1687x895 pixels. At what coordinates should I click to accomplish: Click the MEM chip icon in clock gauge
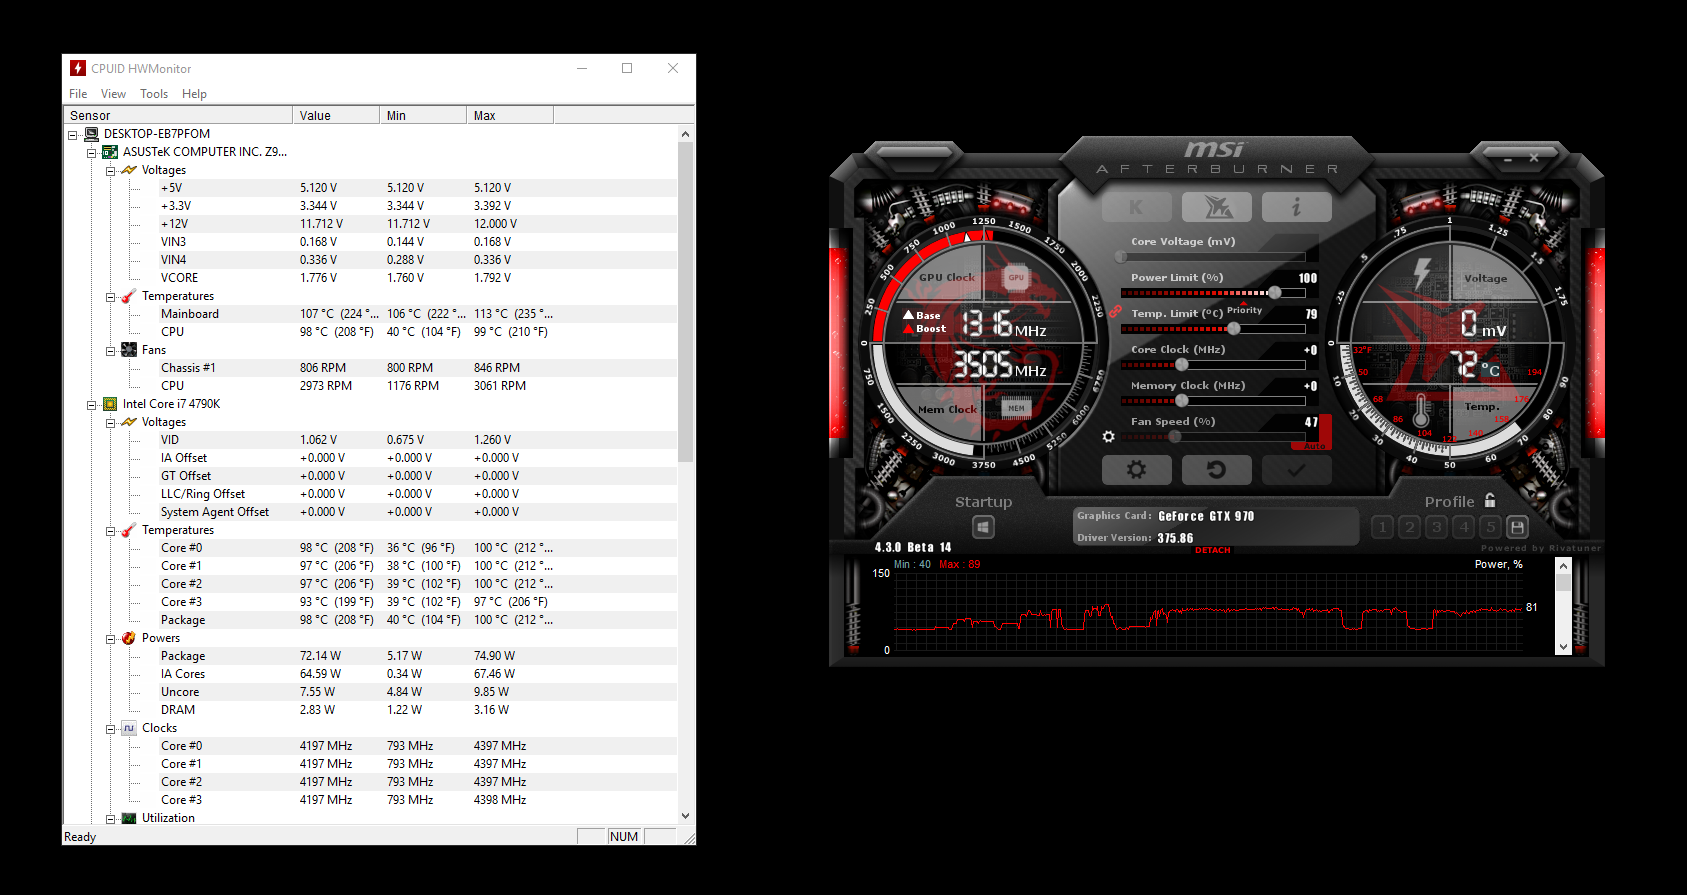point(1016,408)
